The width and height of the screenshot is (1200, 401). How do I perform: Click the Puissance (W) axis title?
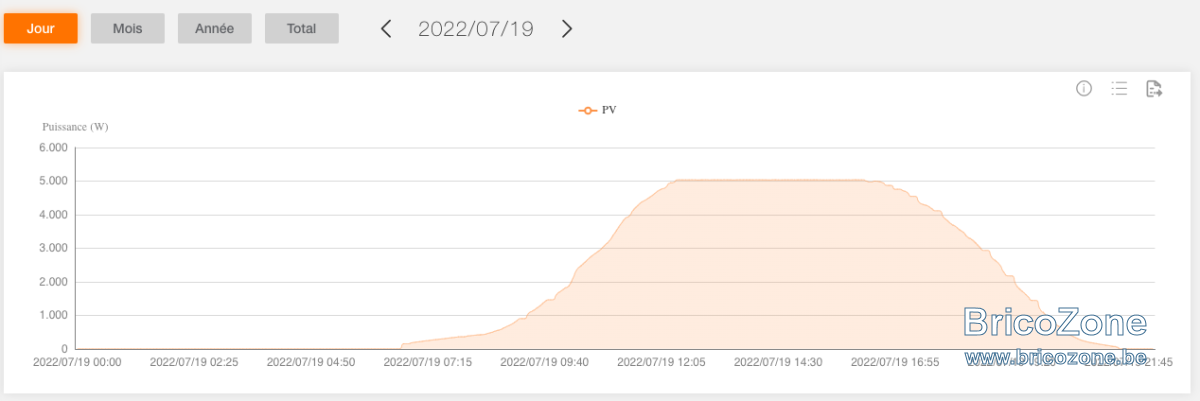75,127
